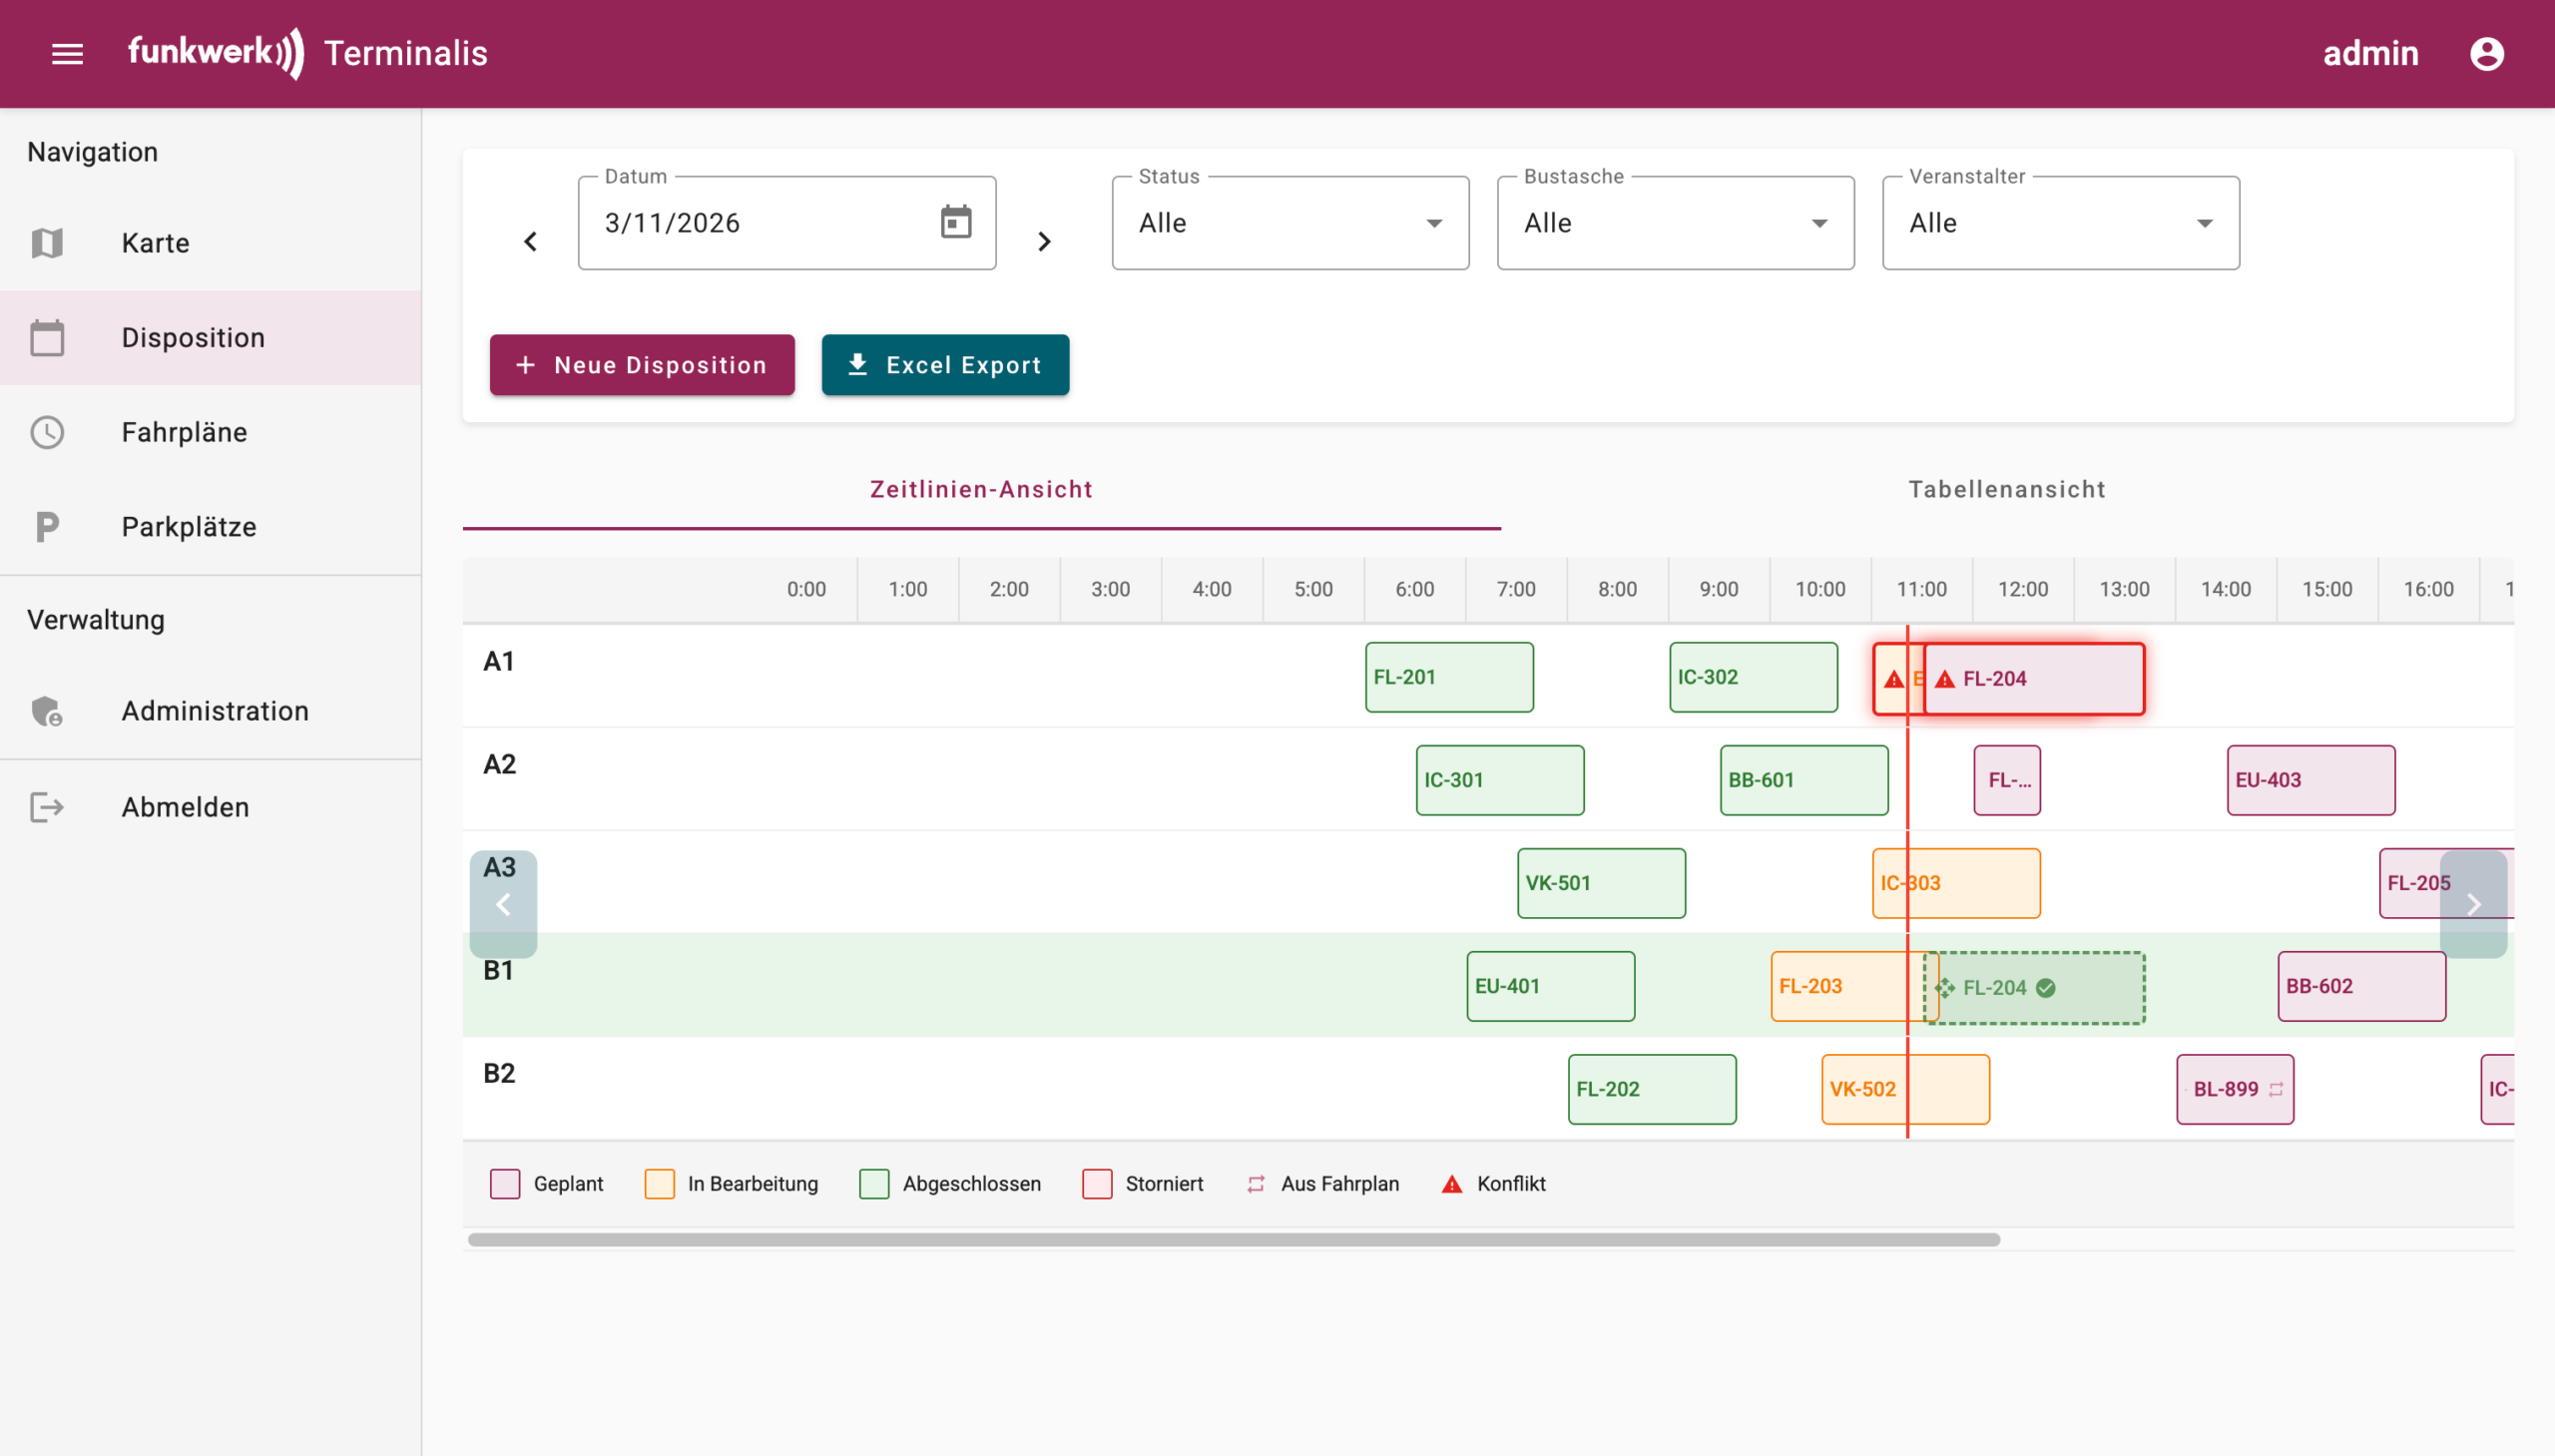Viewport: 2555px width, 1456px height.
Task: Click the Abmelden logout icon
Action: 47,807
